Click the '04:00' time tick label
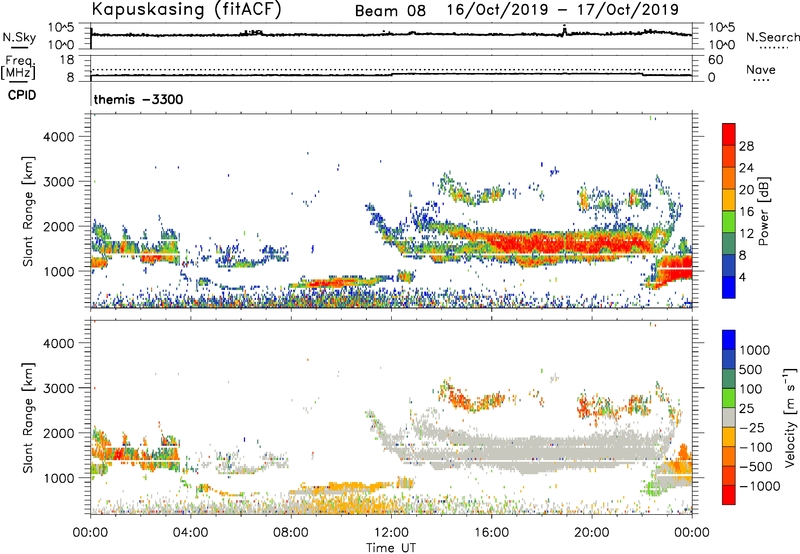The image size is (800, 554). coord(191,533)
